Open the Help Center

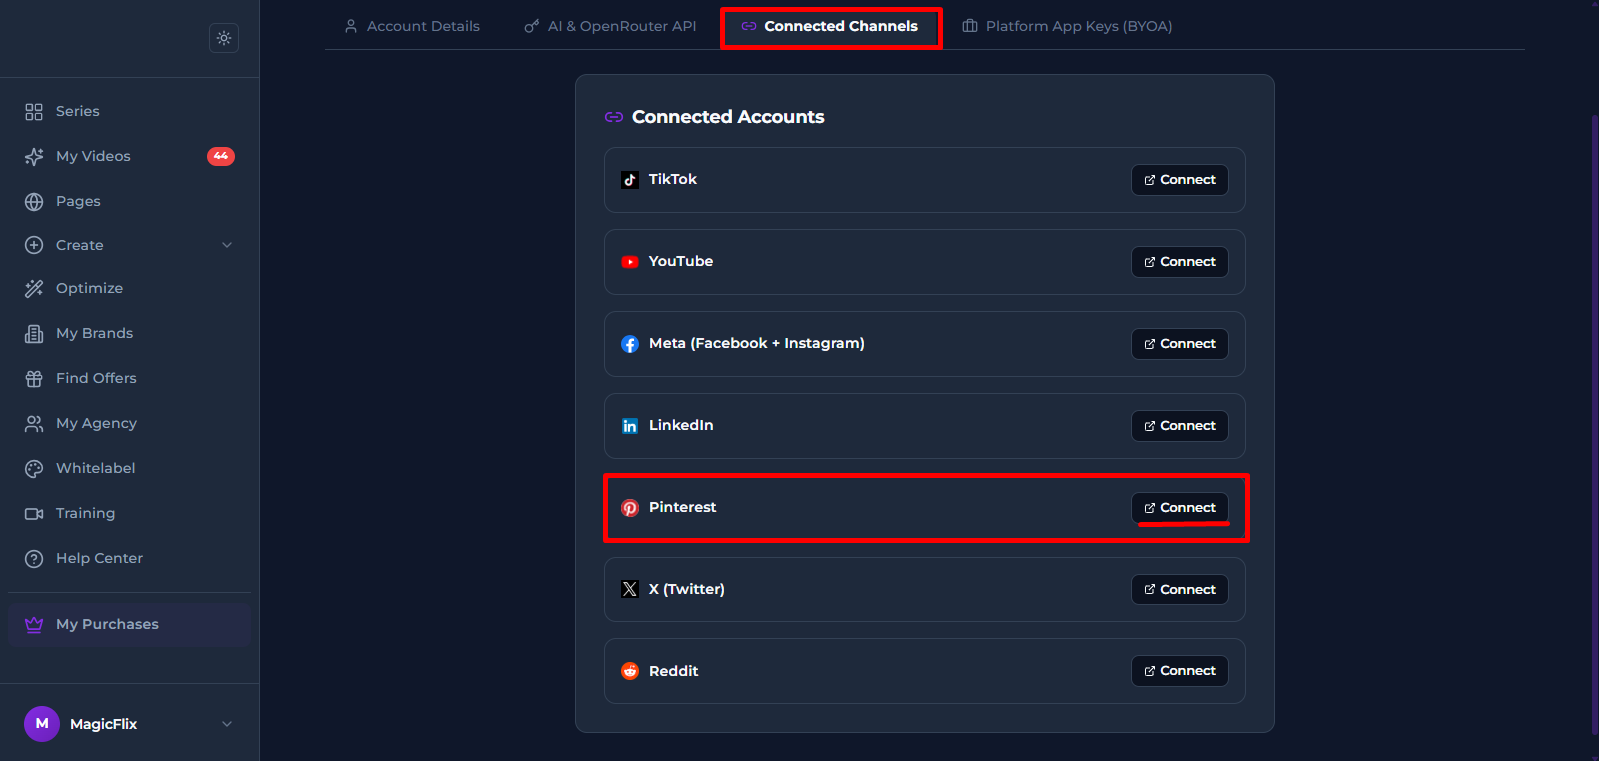(129, 558)
